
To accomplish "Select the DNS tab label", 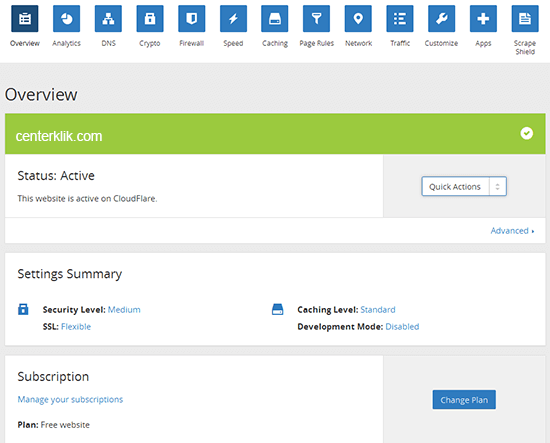I will [108, 43].
